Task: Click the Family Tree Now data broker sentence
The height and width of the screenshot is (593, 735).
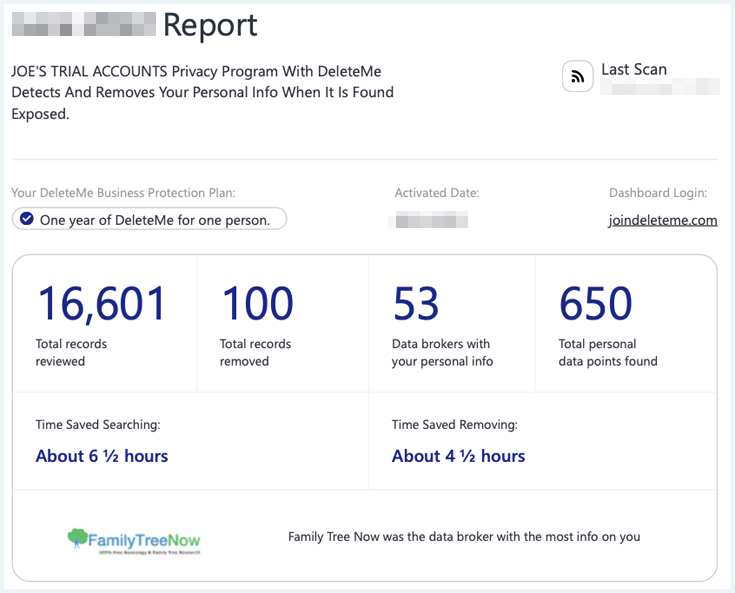Action: coord(464,537)
